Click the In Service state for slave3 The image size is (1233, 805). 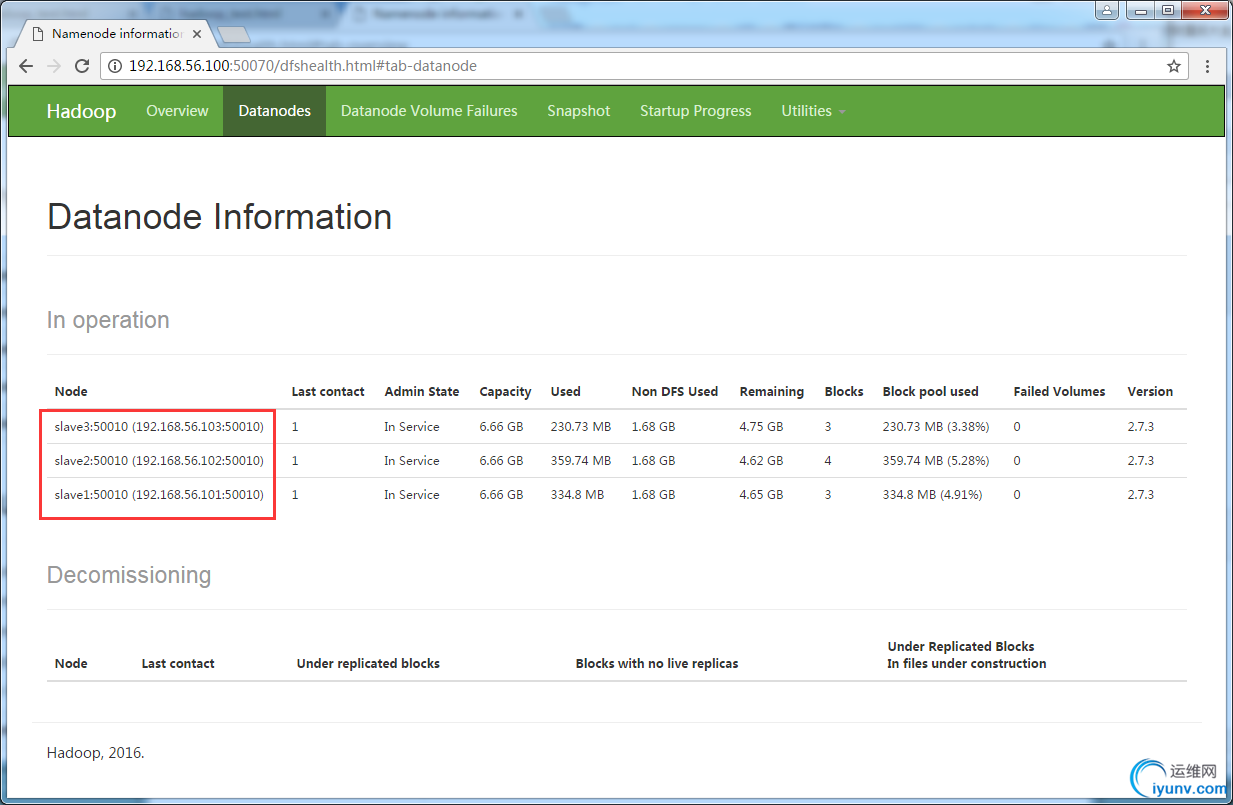pyautogui.click(x=412, y=427)
